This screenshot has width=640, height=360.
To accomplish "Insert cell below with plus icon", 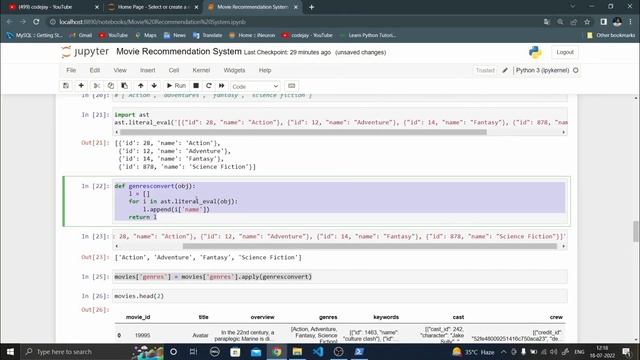I will coord(81,86).
